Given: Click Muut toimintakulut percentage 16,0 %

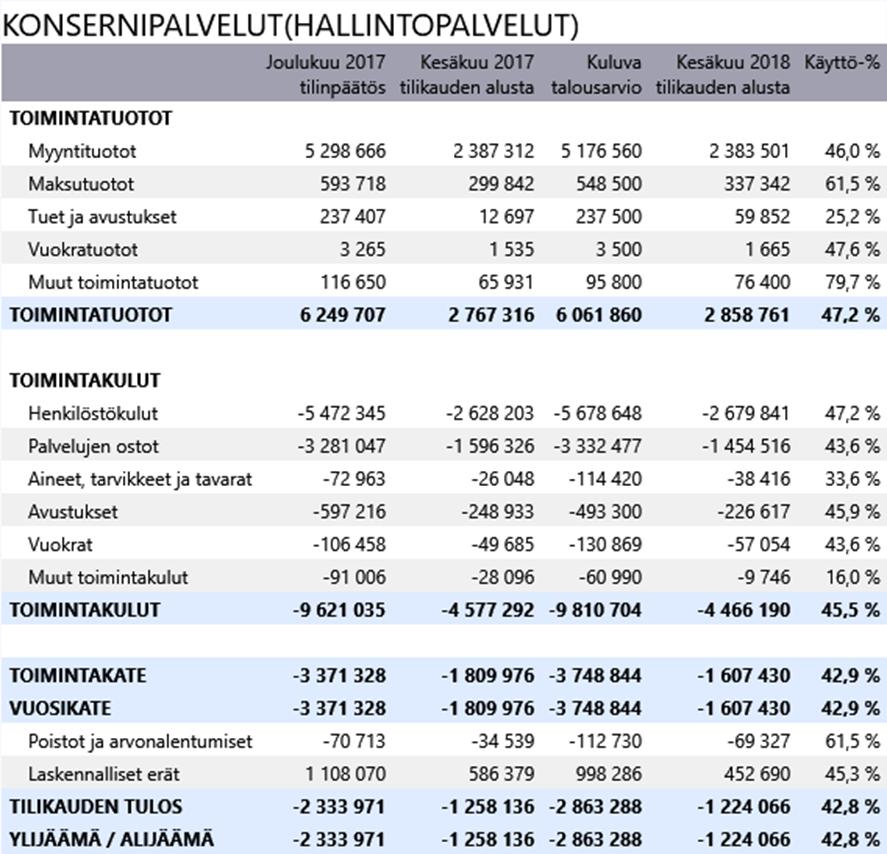Looking at the screenshot, I should click(x=852, y=577).
